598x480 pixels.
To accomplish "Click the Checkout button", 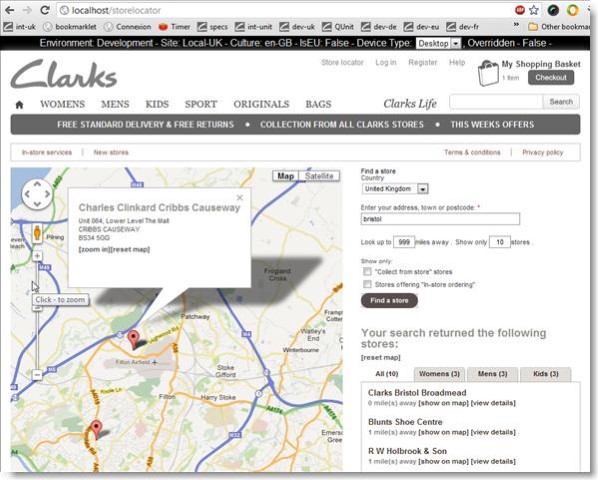I will coord(551,78).
